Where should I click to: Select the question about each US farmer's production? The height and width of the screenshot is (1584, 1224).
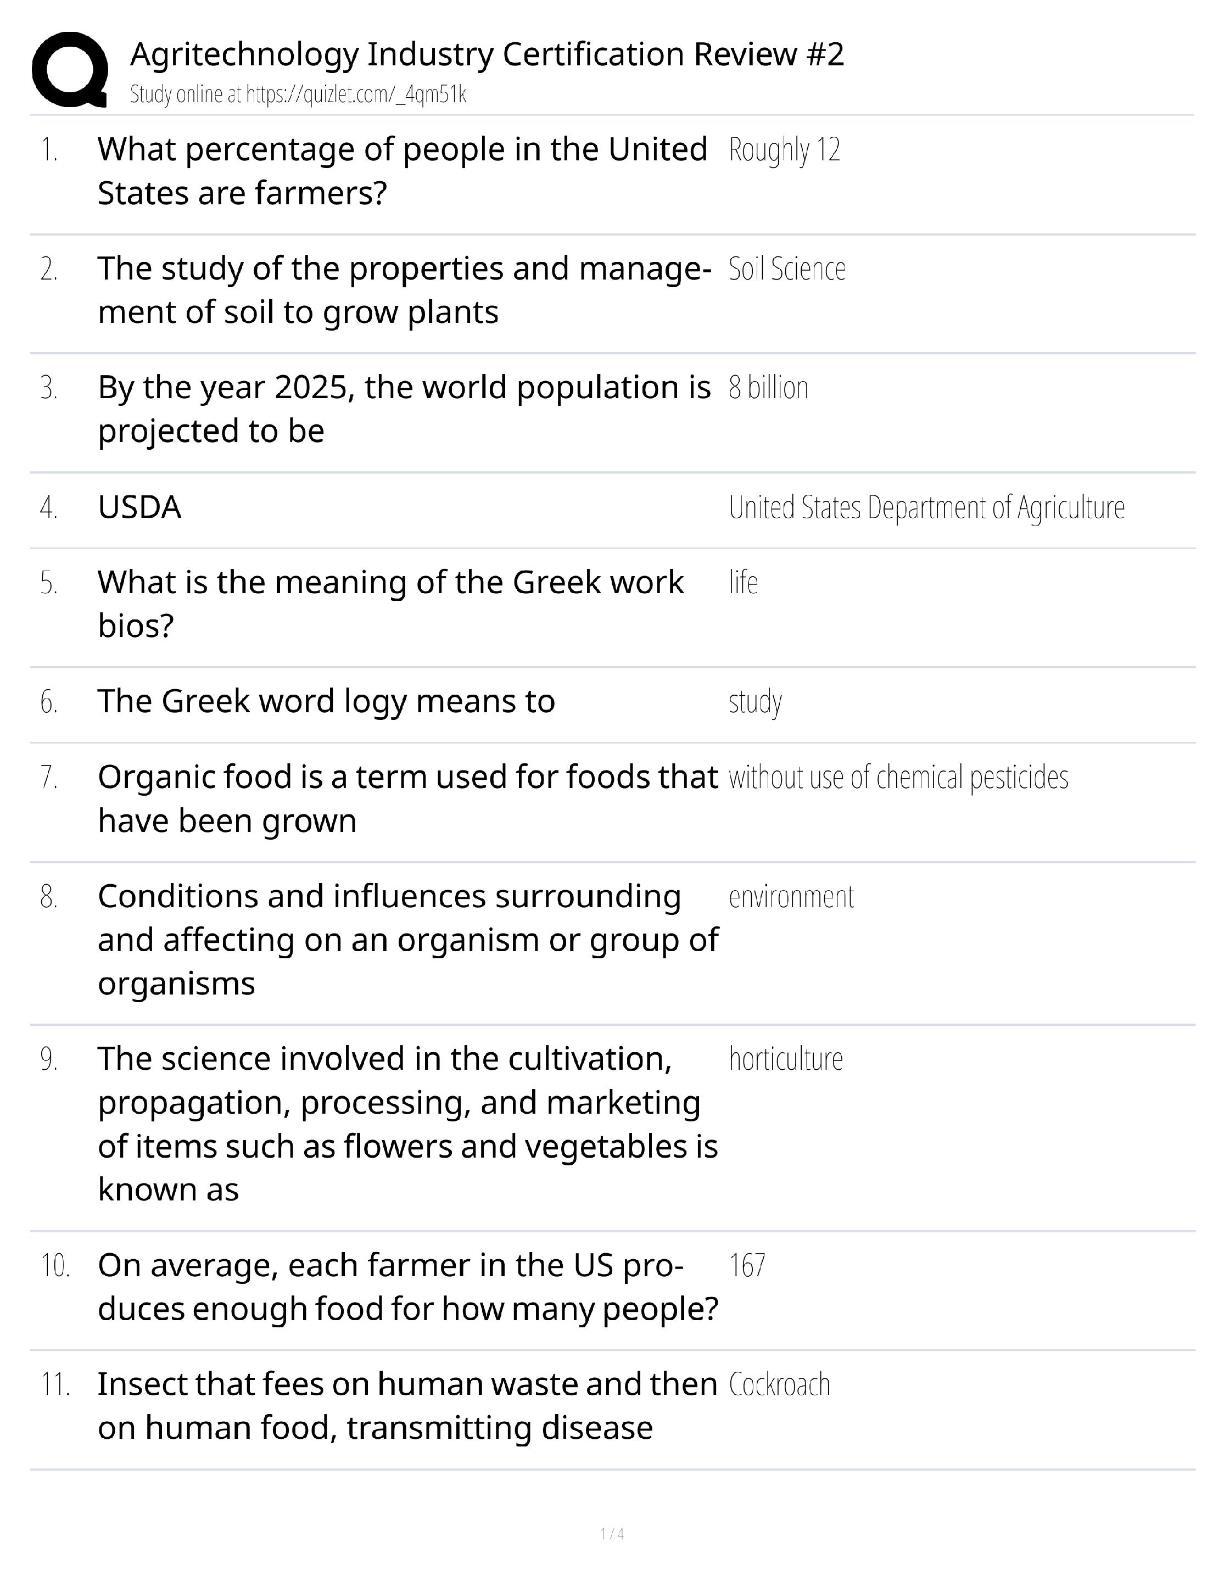408,1287
